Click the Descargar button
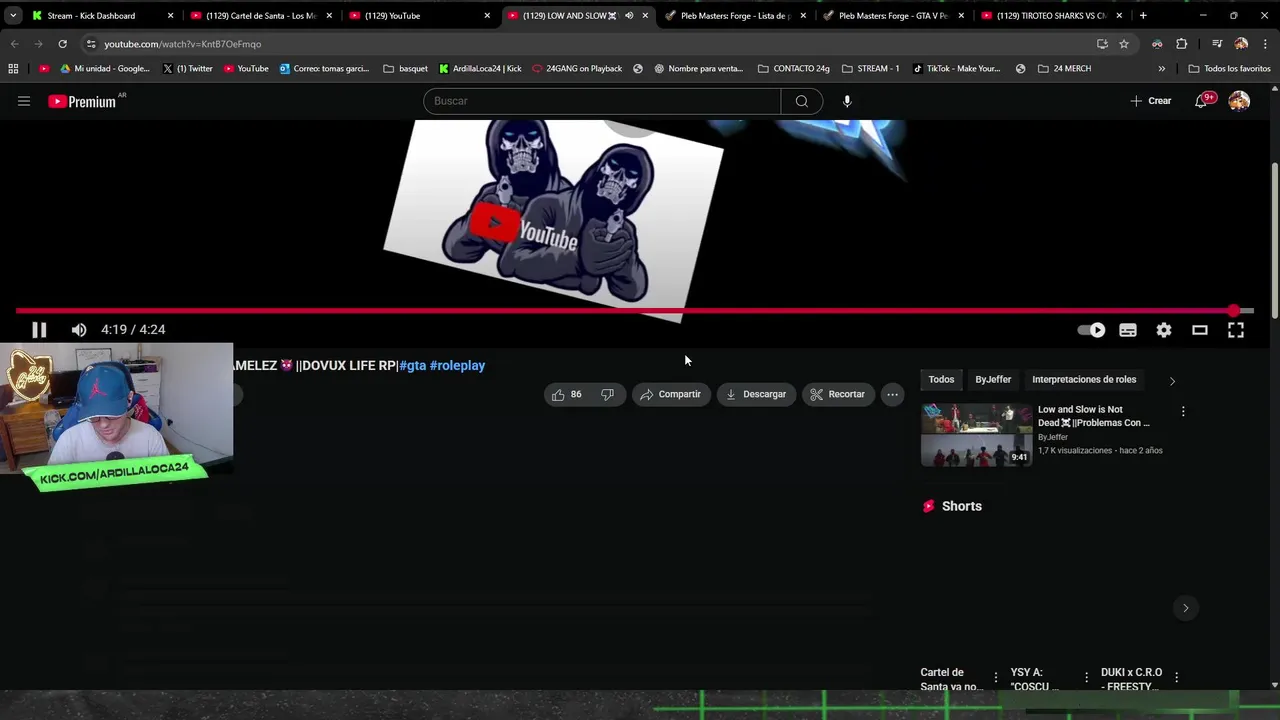1280x720 pixels. (x=756, y=394)
